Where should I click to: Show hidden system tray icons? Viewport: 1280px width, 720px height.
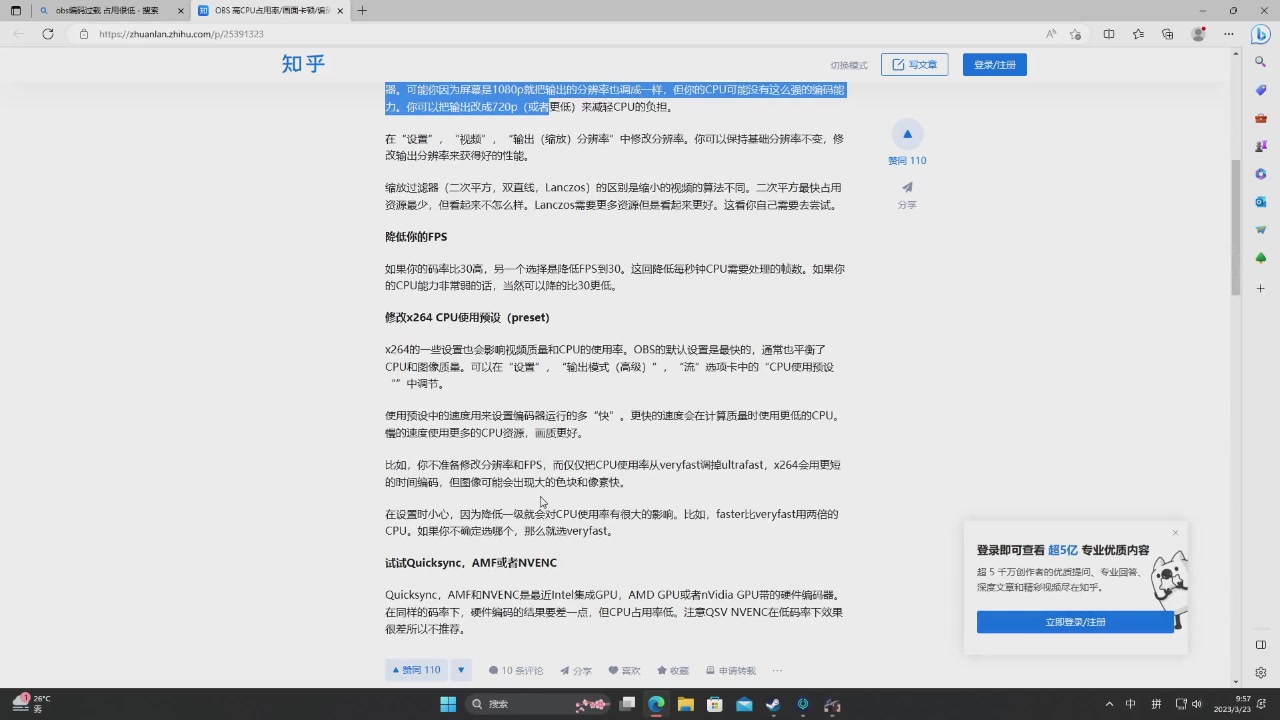pos(1109,704)
